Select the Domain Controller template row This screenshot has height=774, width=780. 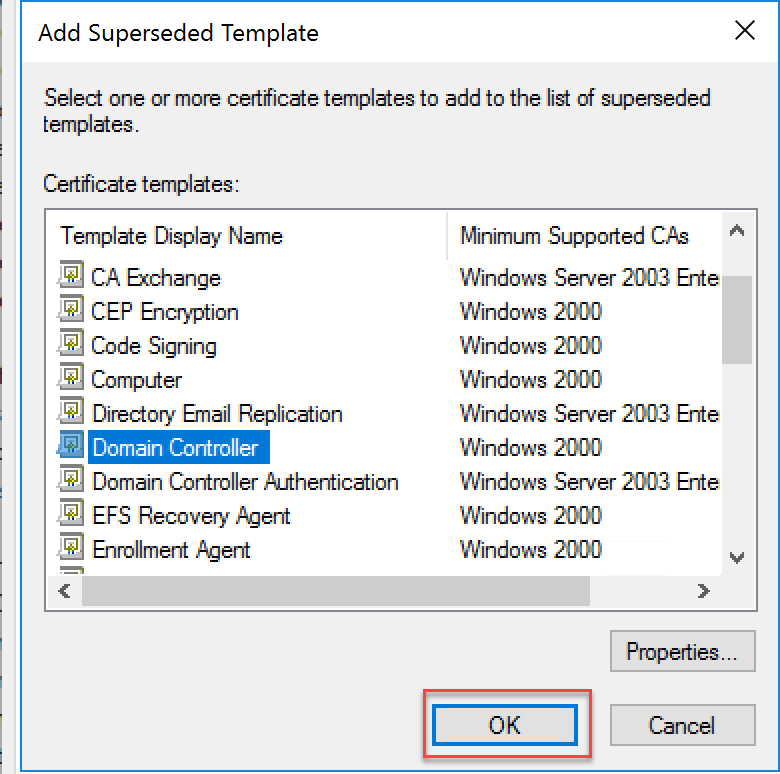175,447
